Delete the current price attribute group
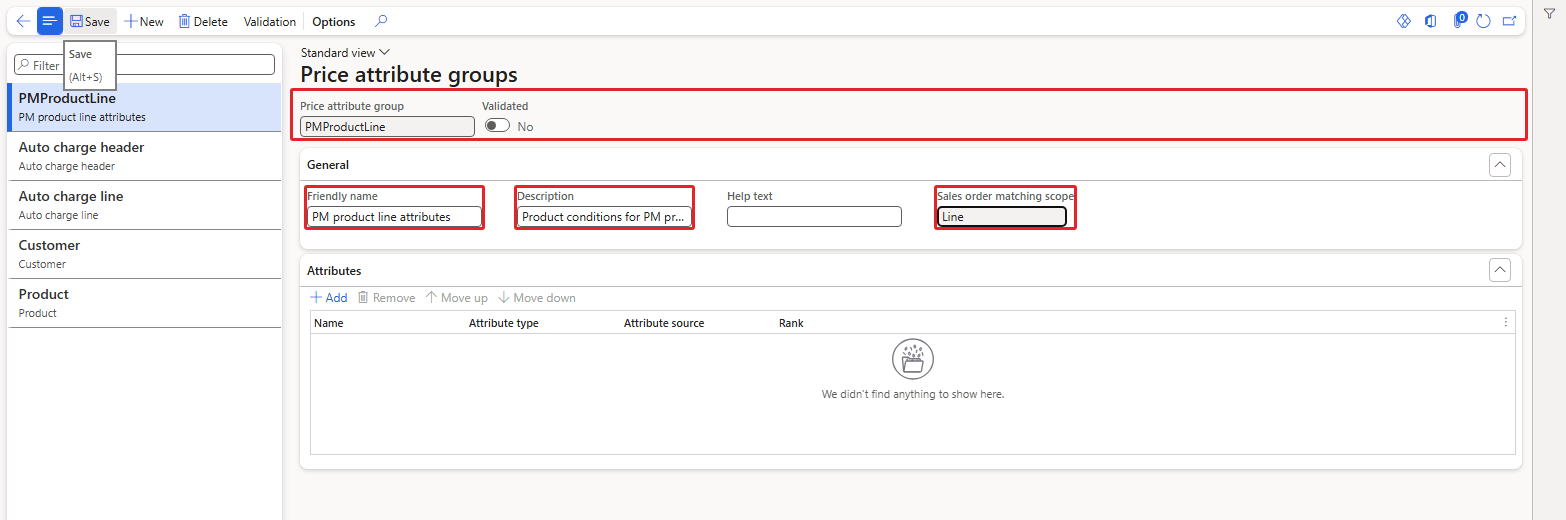1566x520 pixels. tap(203, 21)
